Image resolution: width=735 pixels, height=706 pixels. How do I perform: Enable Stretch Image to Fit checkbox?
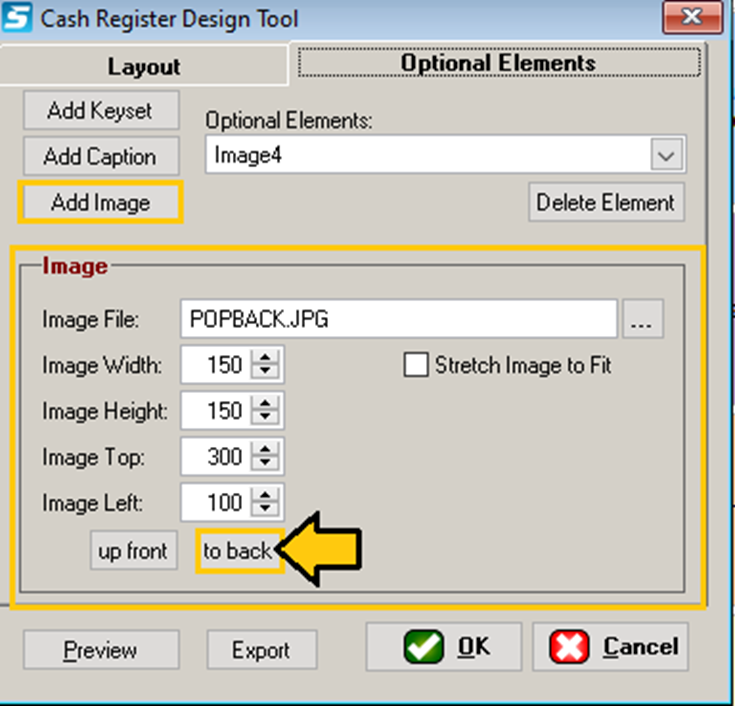pos(416,365)
